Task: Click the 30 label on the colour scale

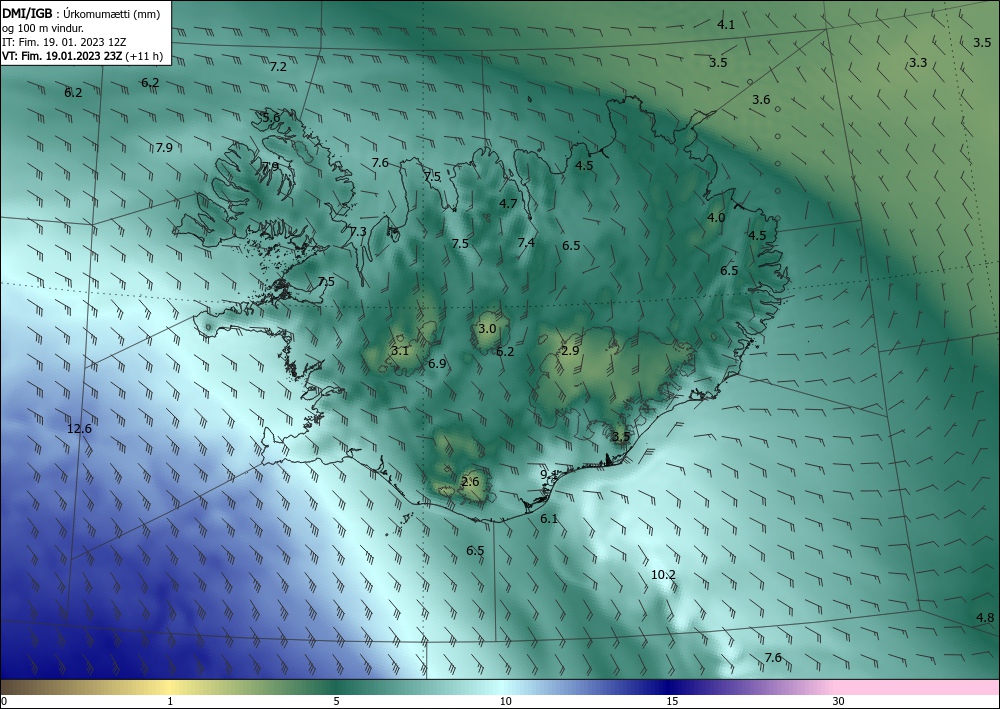Action: (838, 701)
